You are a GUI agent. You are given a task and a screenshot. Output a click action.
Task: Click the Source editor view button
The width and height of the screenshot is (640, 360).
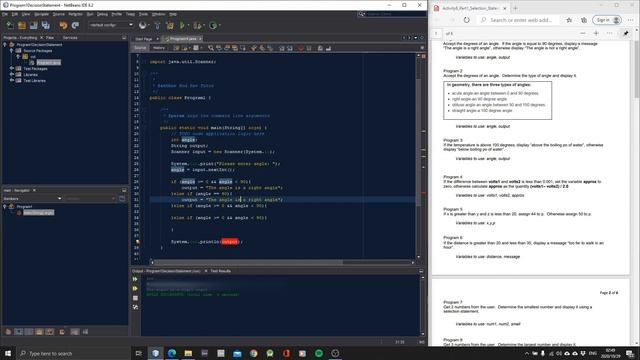click(140, 48)
